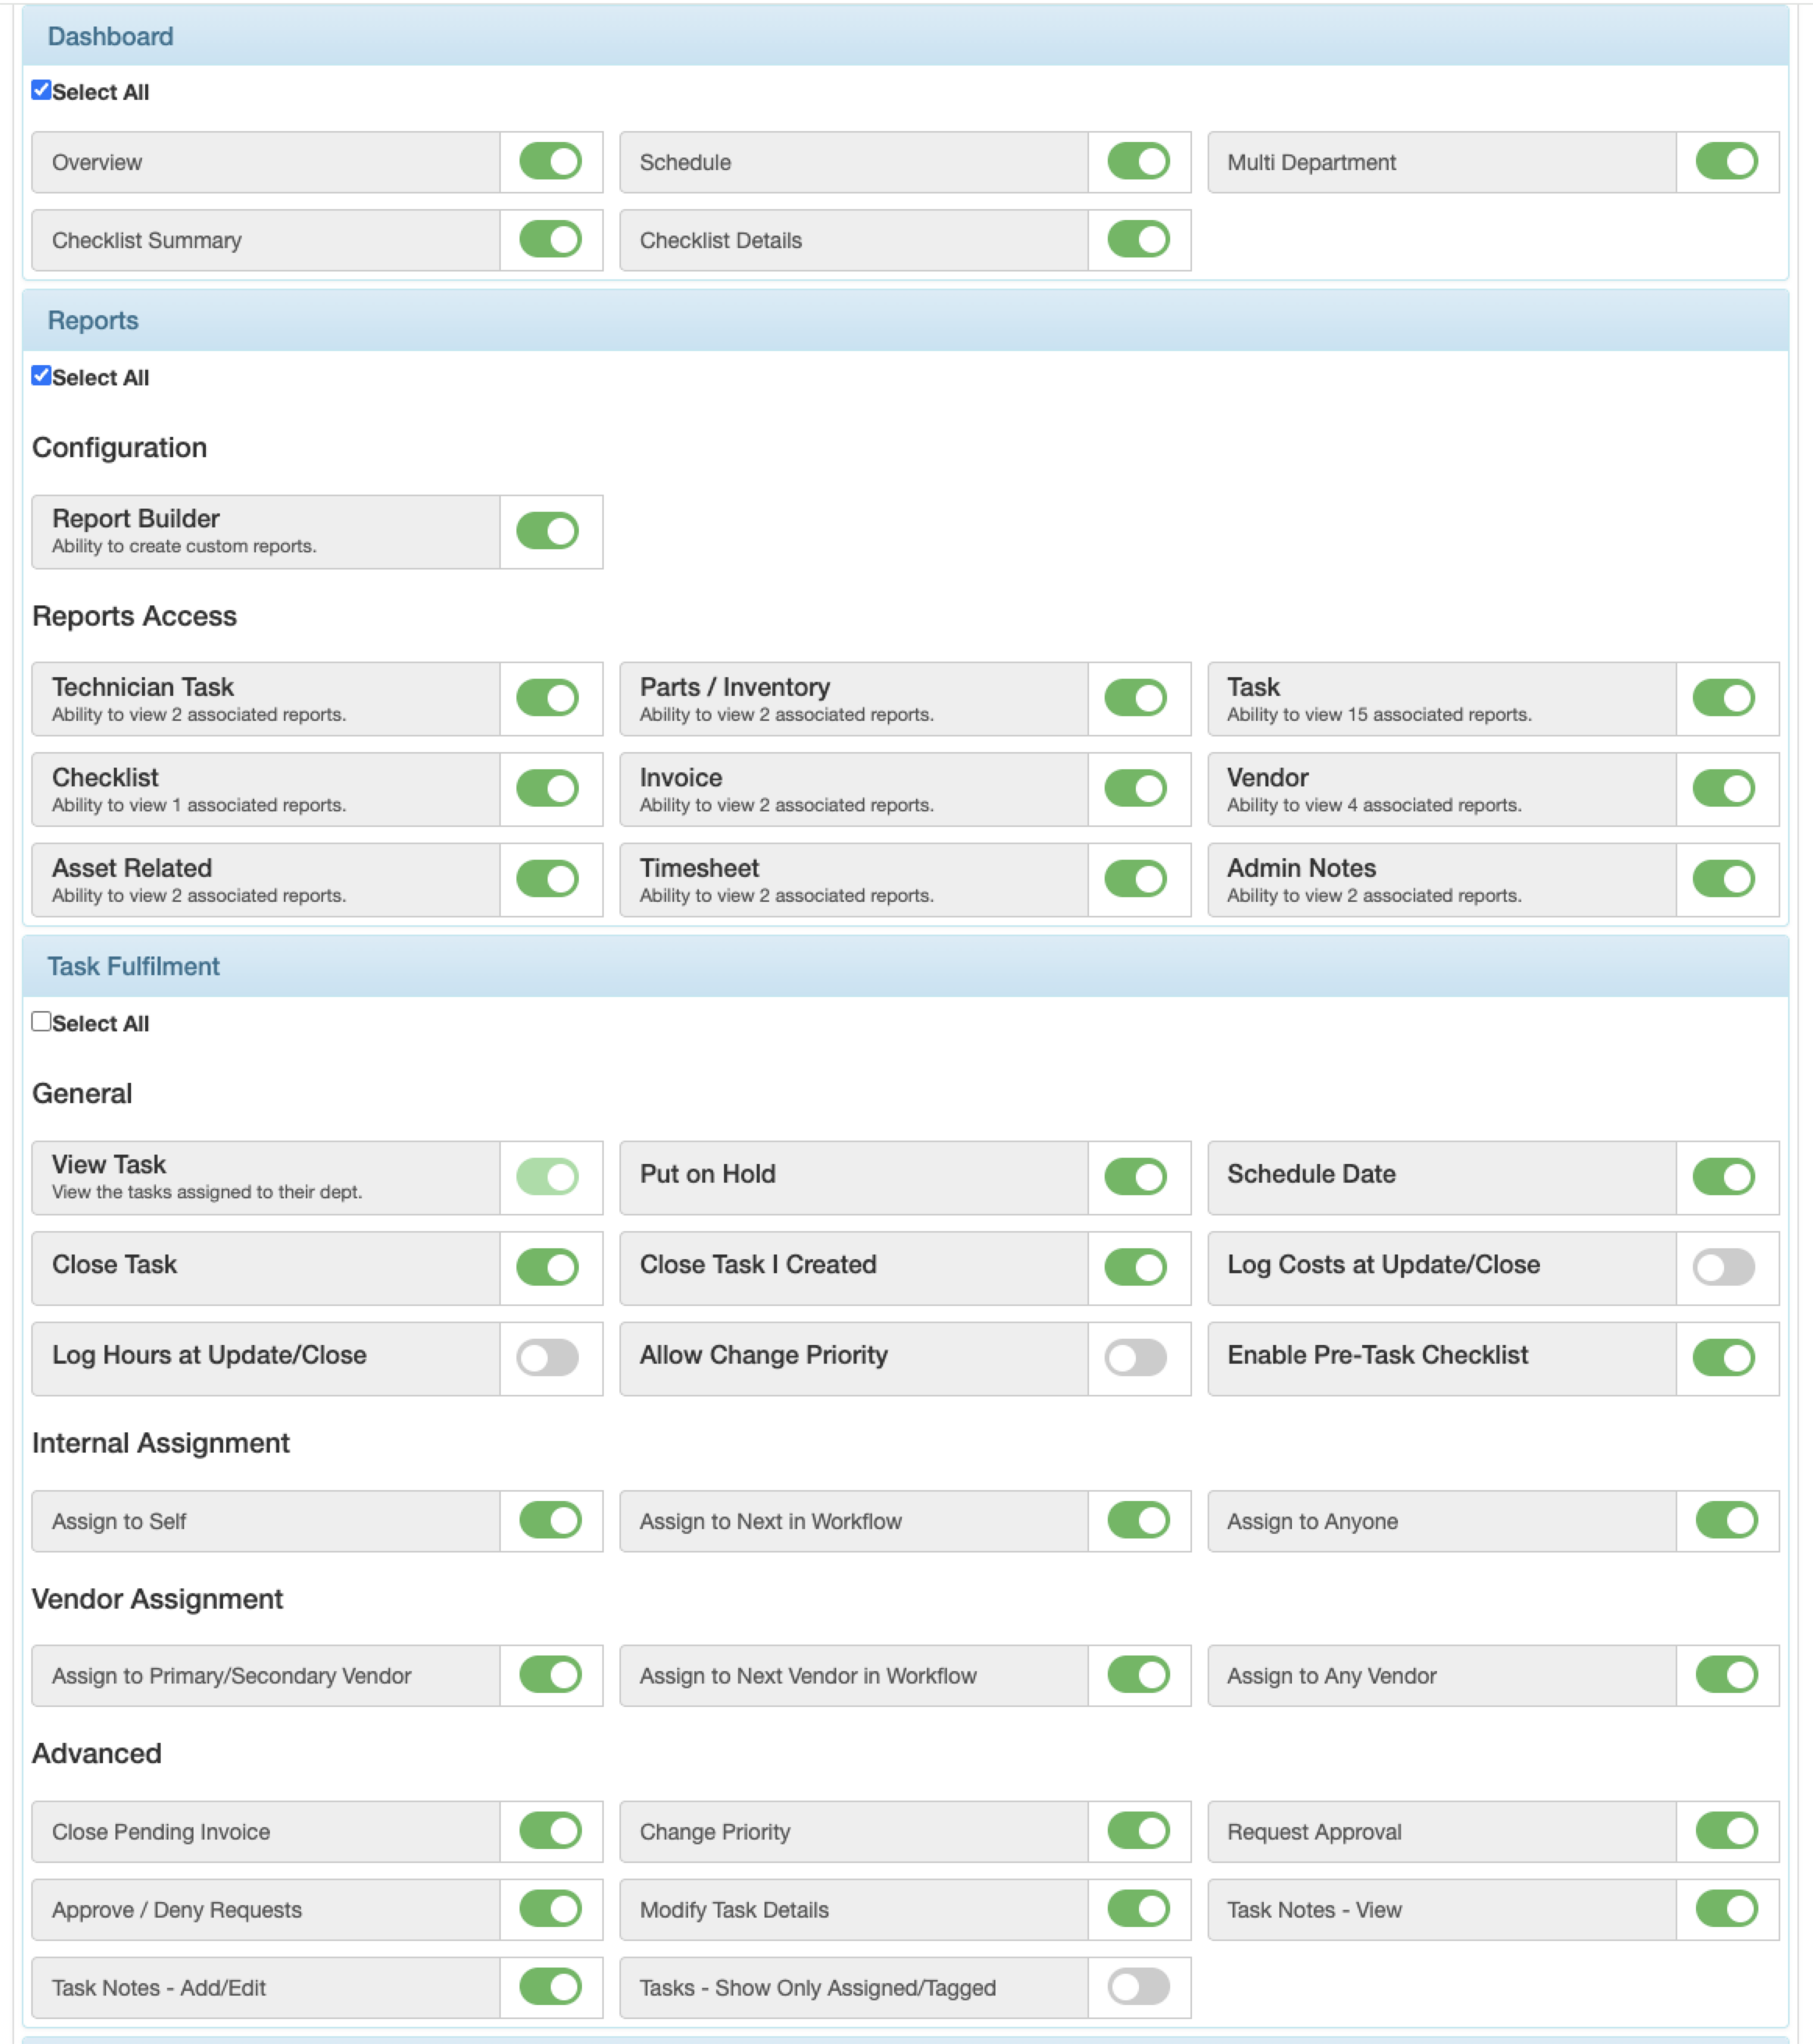Viewport: 1813px width, 2044px height.
Task: Switch off Checklist Details toggle
Action: coord(1138,239)
